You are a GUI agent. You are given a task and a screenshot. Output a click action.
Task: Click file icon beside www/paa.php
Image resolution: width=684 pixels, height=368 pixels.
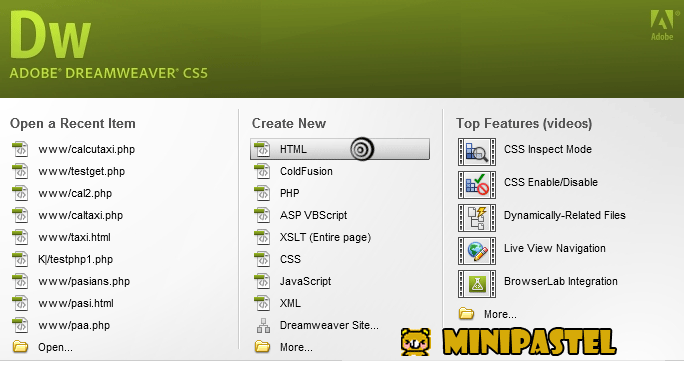click(20, 325)
